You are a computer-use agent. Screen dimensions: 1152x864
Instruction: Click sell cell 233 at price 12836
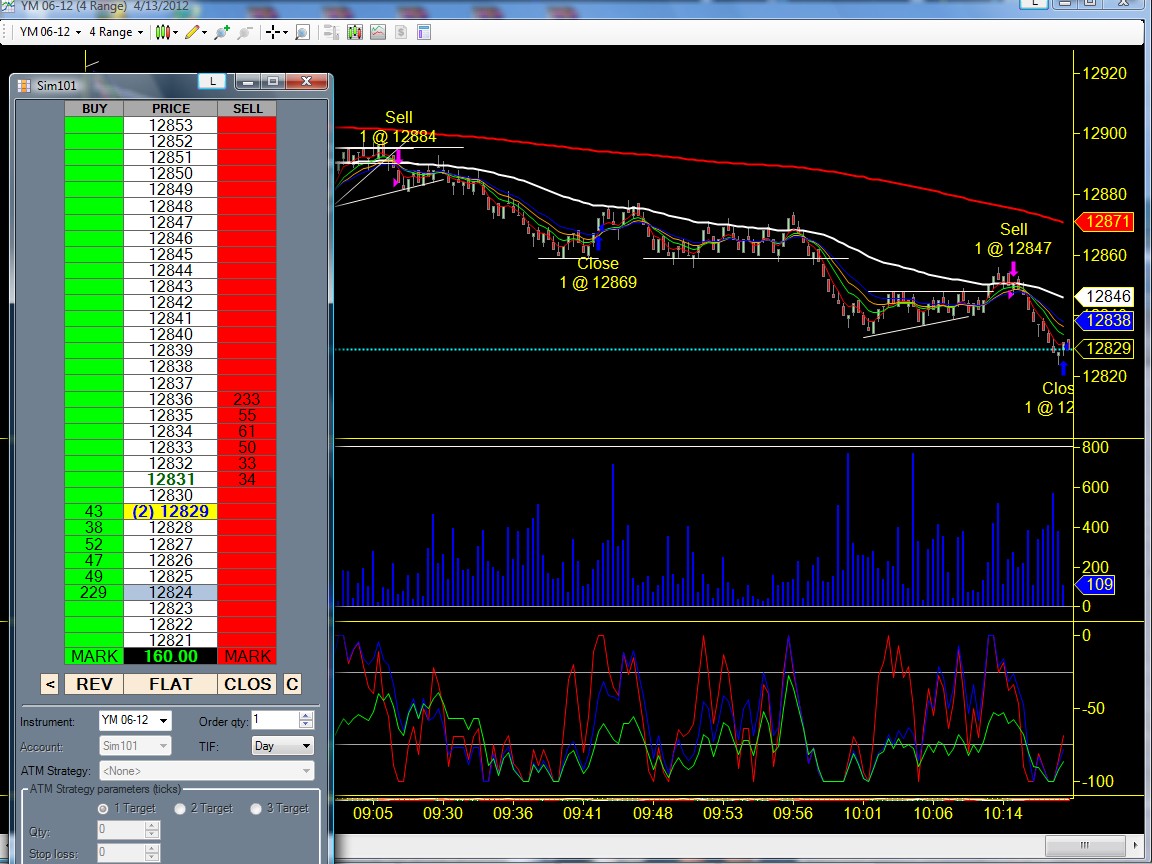(x=247, y=399)
